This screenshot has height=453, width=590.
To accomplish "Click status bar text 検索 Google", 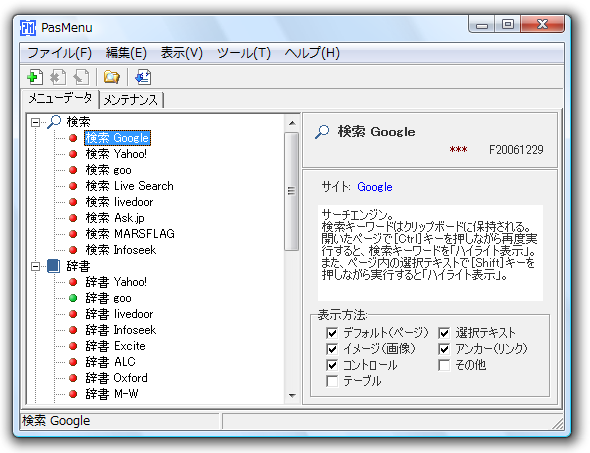I will coord(56,421).
